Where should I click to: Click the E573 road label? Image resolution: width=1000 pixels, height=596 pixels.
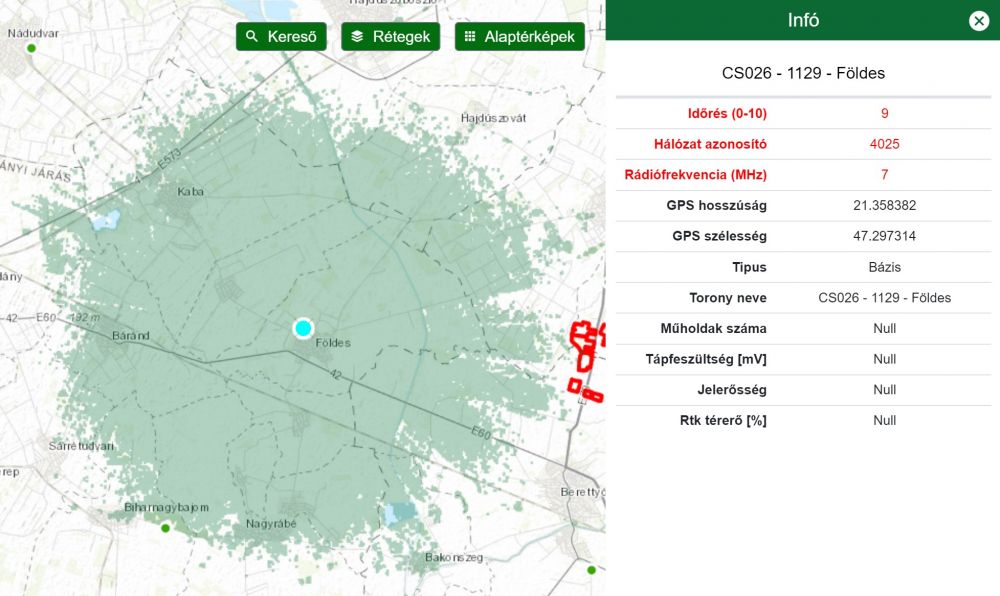(170, 159)
